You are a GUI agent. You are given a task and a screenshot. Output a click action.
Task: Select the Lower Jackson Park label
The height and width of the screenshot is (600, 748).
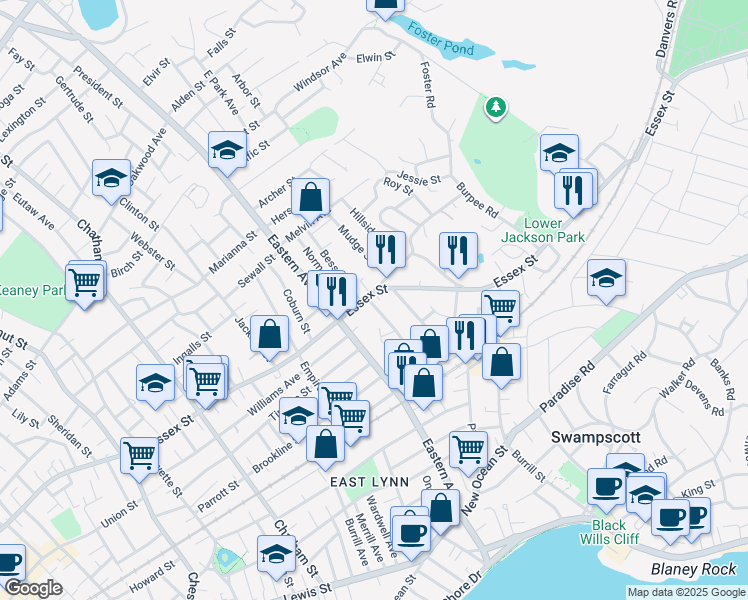543,230
